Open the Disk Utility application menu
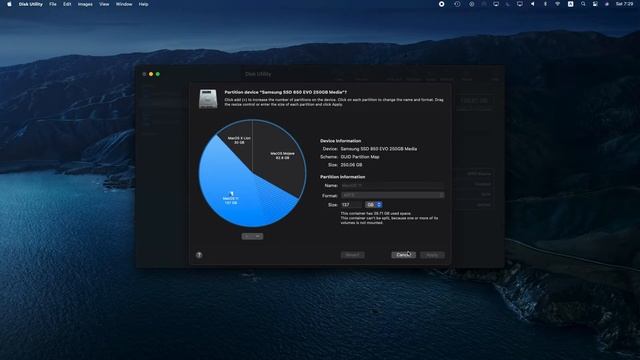The image size is (640, 360). click(x=31, y=4)
